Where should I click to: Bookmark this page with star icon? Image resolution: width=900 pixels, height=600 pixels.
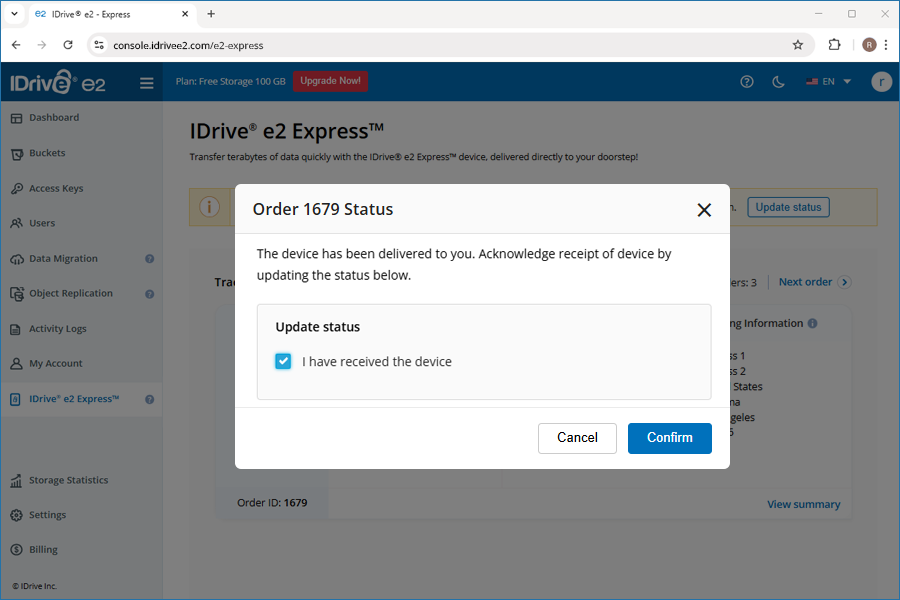(x=798, y=45)
